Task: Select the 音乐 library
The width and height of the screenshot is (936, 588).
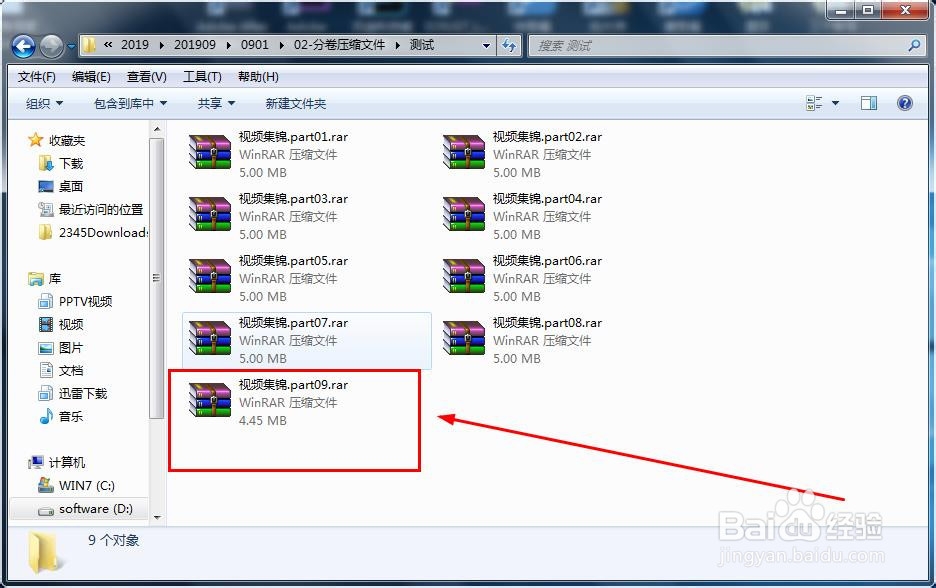Action: (60, 416)
